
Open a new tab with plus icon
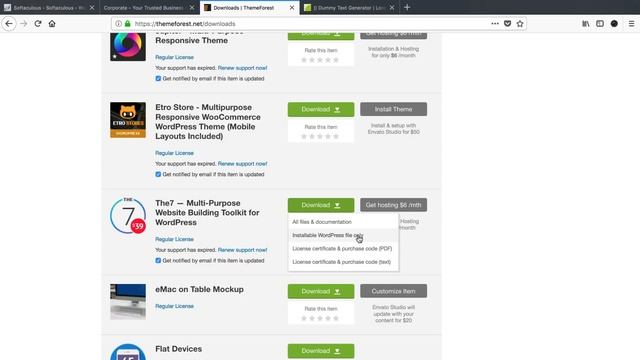pyautogui.click(x=407, y=7)
